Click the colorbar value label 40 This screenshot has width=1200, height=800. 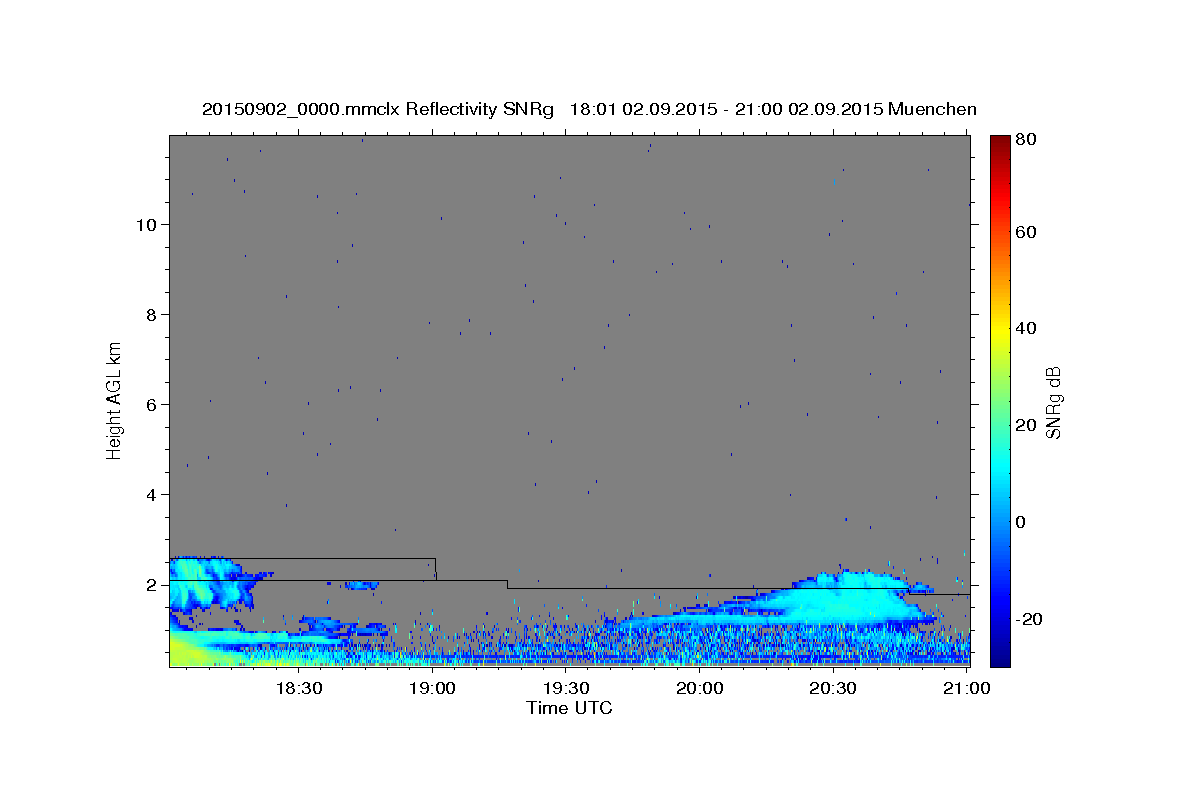pos(1026,328)
